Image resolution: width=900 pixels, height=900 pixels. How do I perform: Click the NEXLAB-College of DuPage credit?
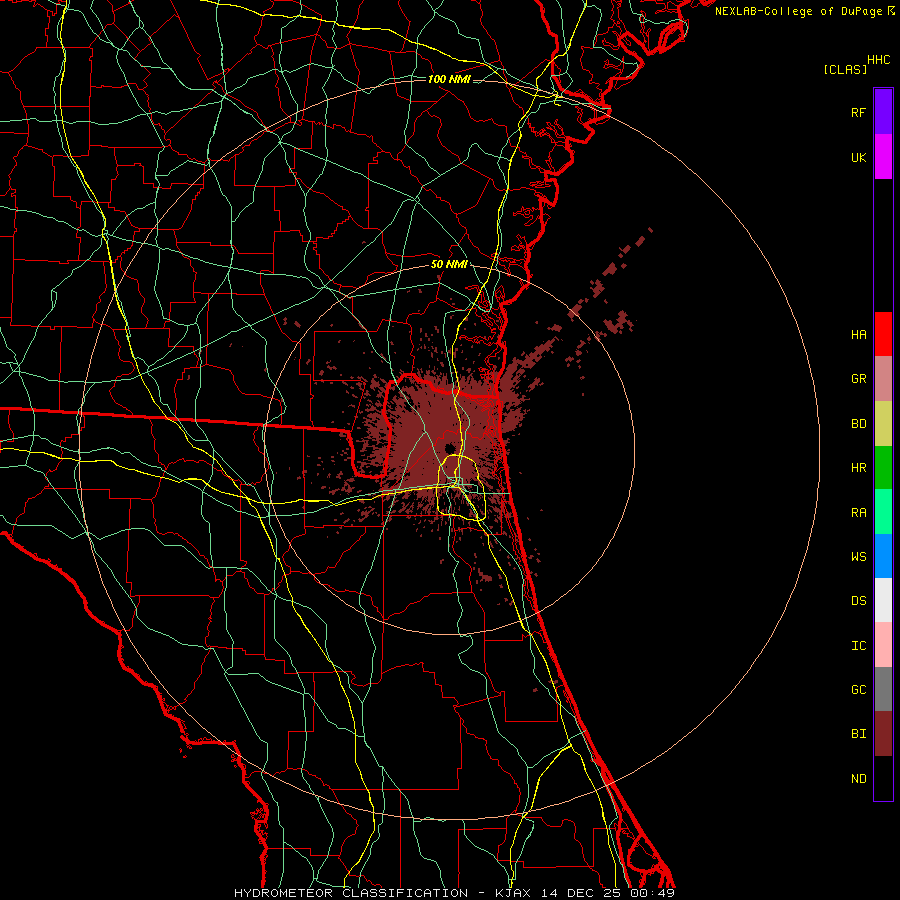tap(799, 11)
